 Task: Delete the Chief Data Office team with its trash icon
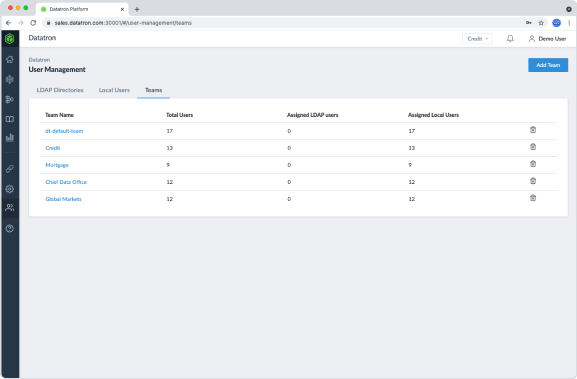pos(533,181)
